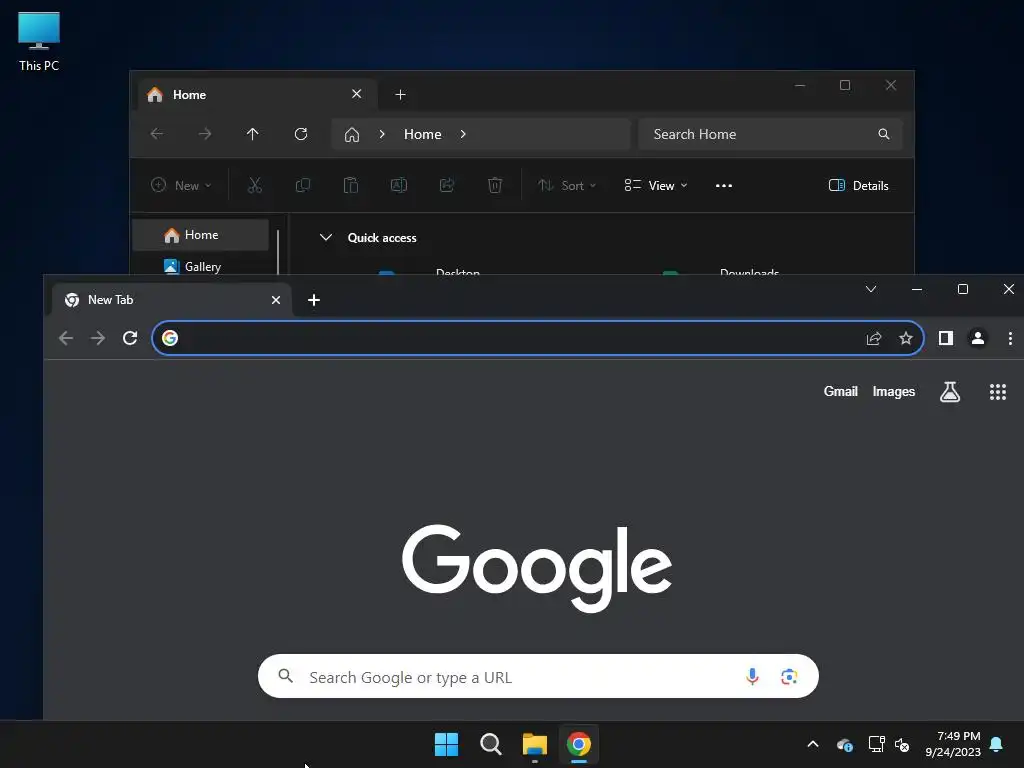Focus the Chrome address bar

click(538, 338)
